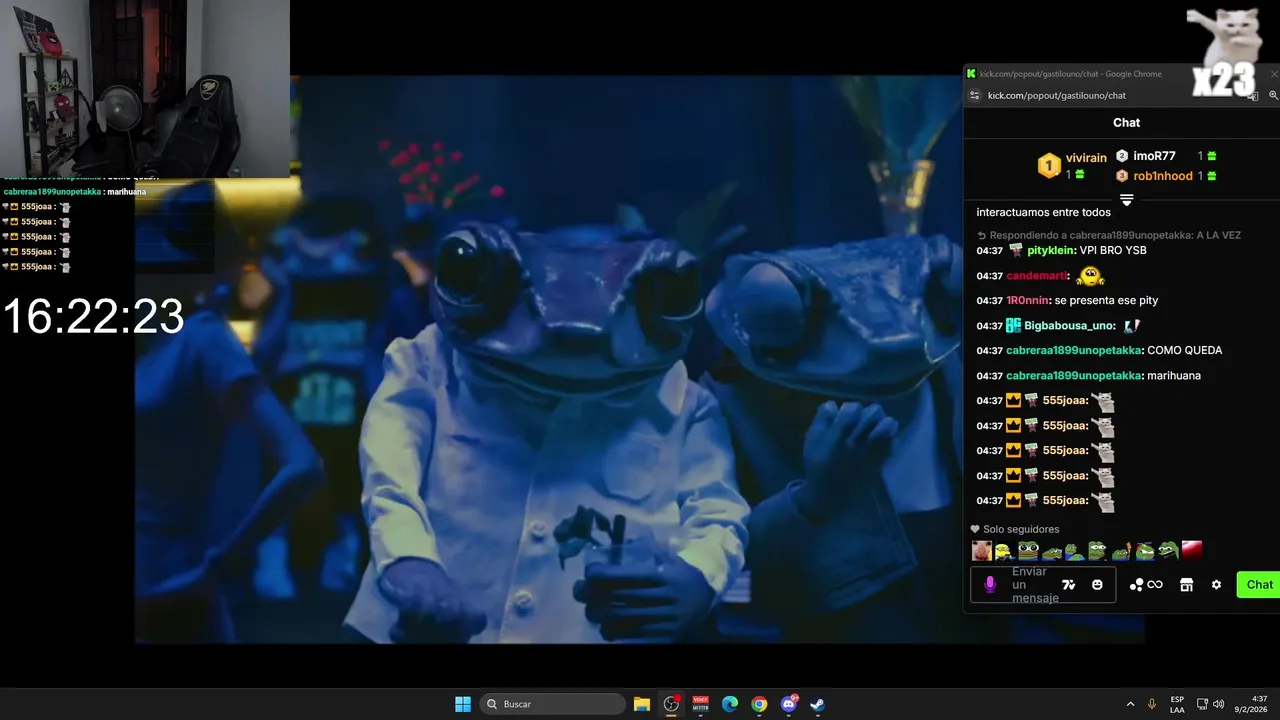Click username candemarti in chat
Screen dimensions: 1280x720
point(1037,275)
